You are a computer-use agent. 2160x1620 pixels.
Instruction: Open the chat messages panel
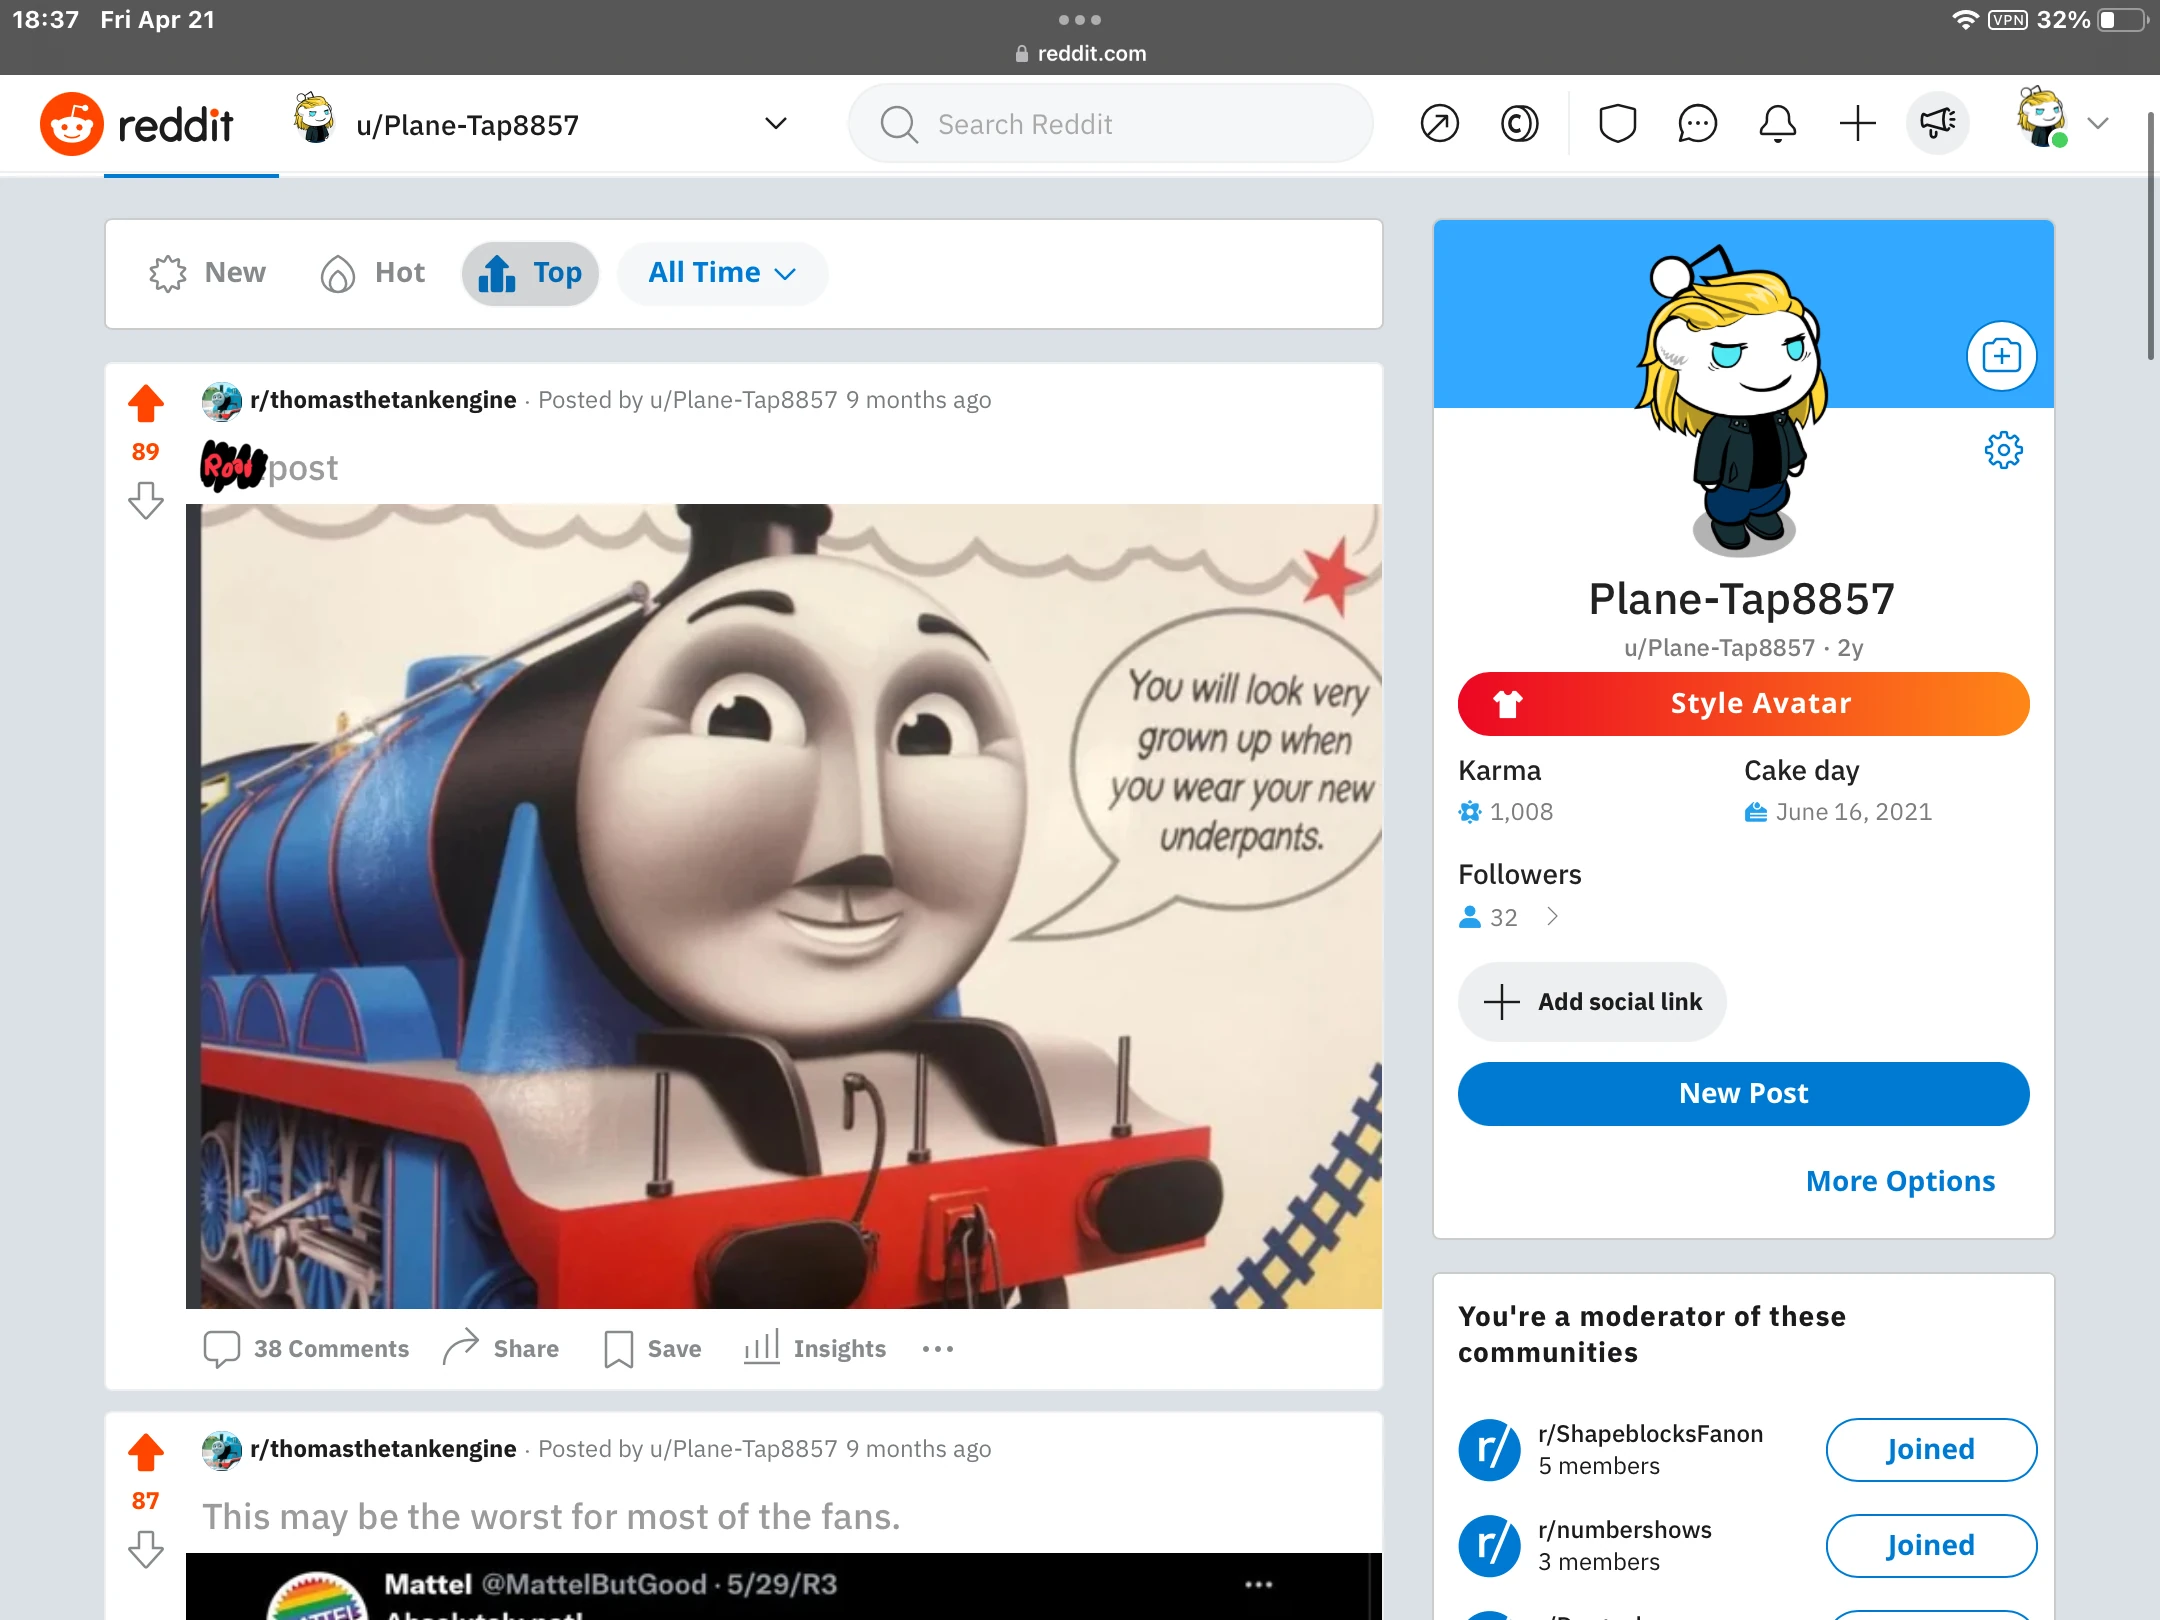pyautogui.click(x=1697, y=123)
